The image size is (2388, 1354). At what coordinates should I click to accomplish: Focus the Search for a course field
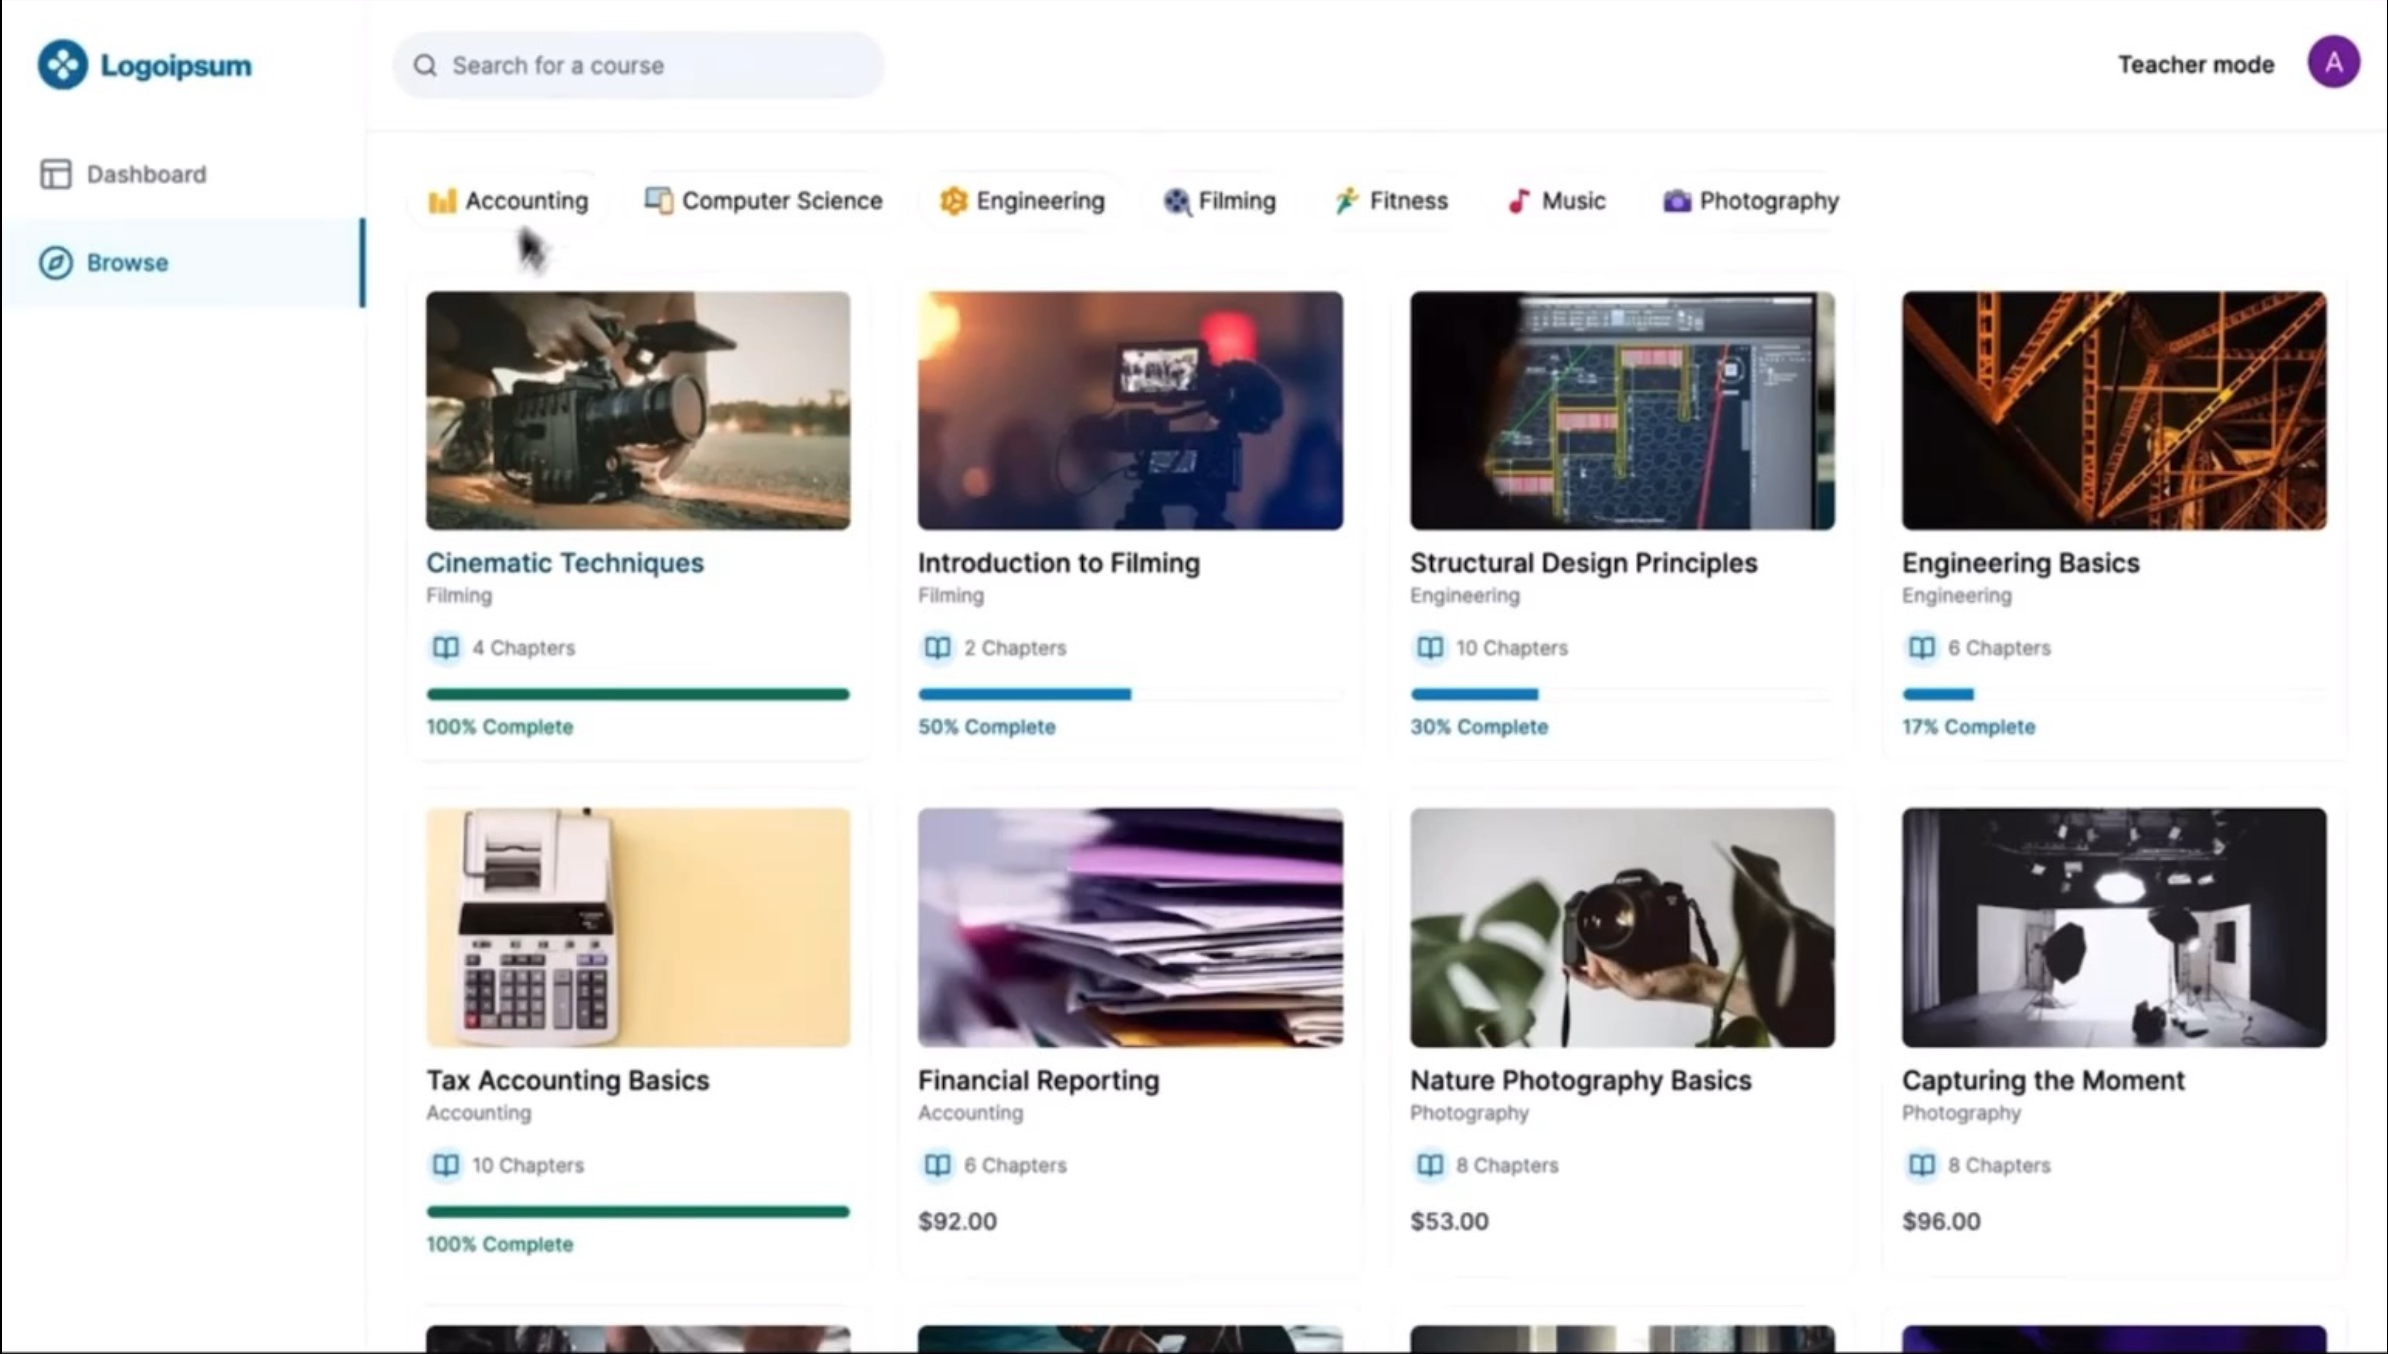click(660, 65)
